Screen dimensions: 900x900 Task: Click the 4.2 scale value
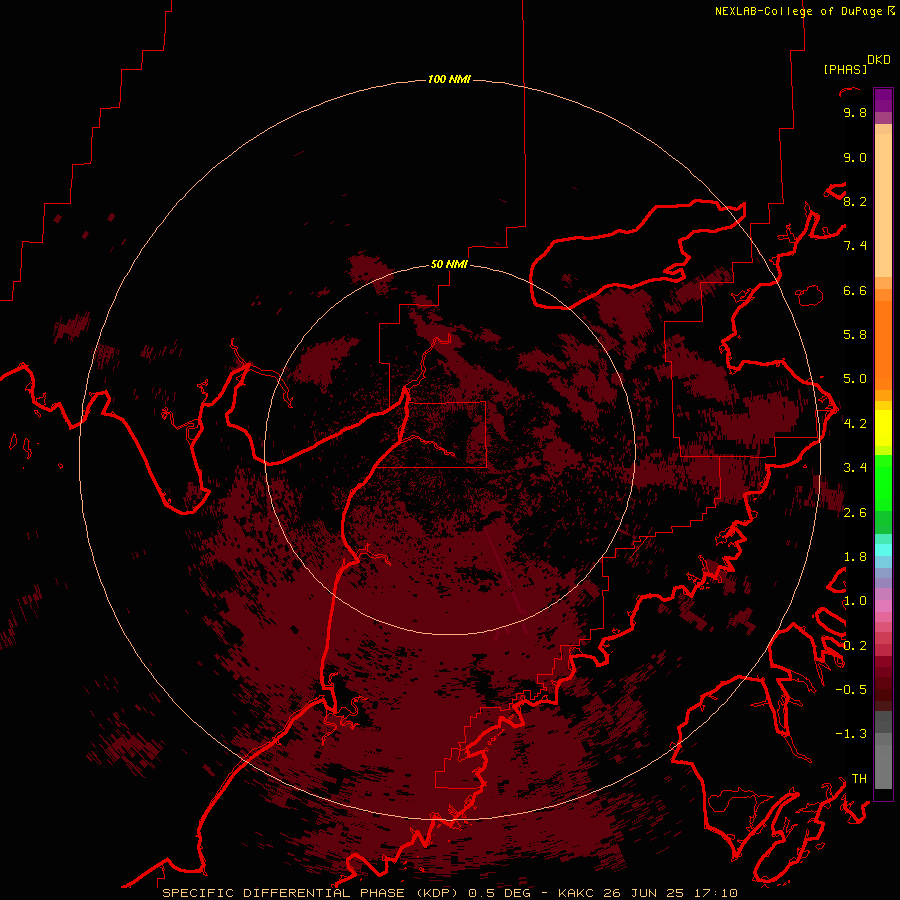(855, 424)
